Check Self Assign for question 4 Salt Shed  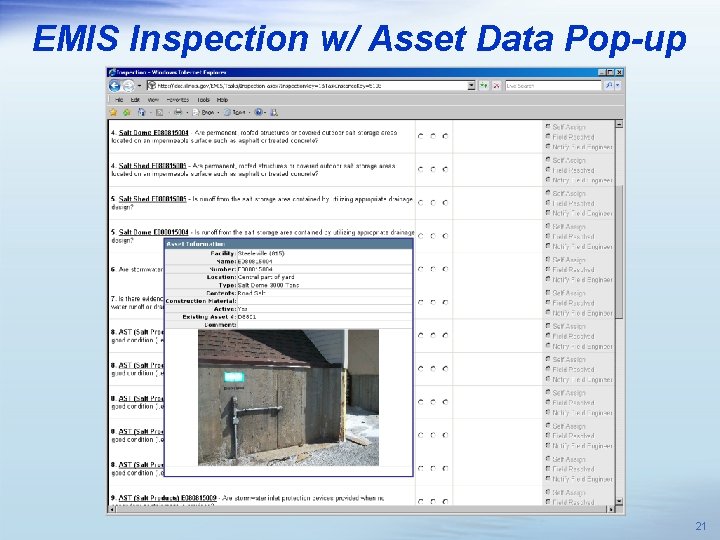tap(548, 159)
